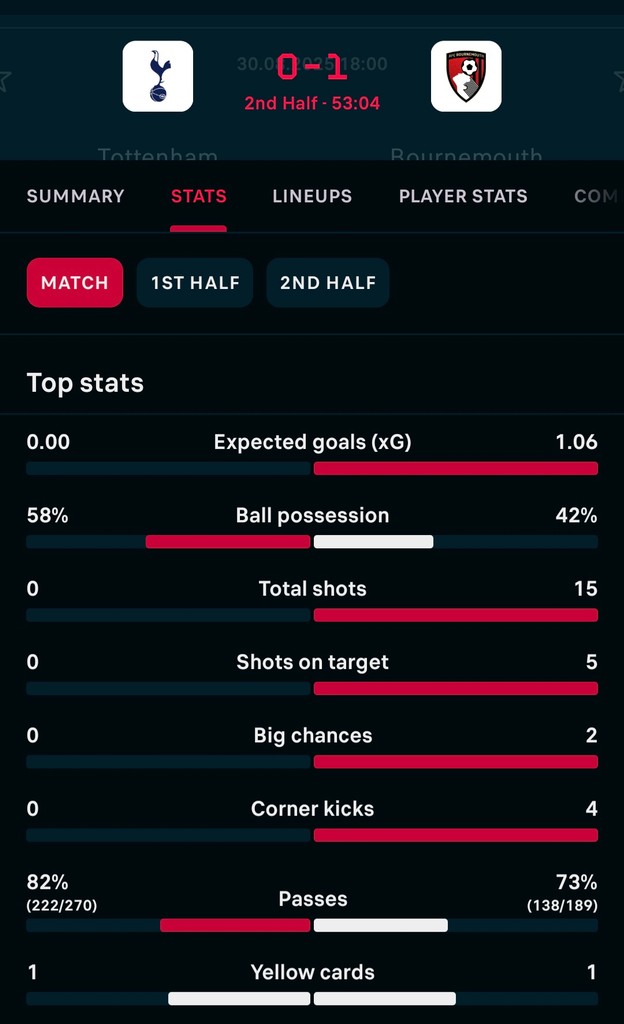
Task: Tap the Yellow cards stat row
Action: pos(312,984)
